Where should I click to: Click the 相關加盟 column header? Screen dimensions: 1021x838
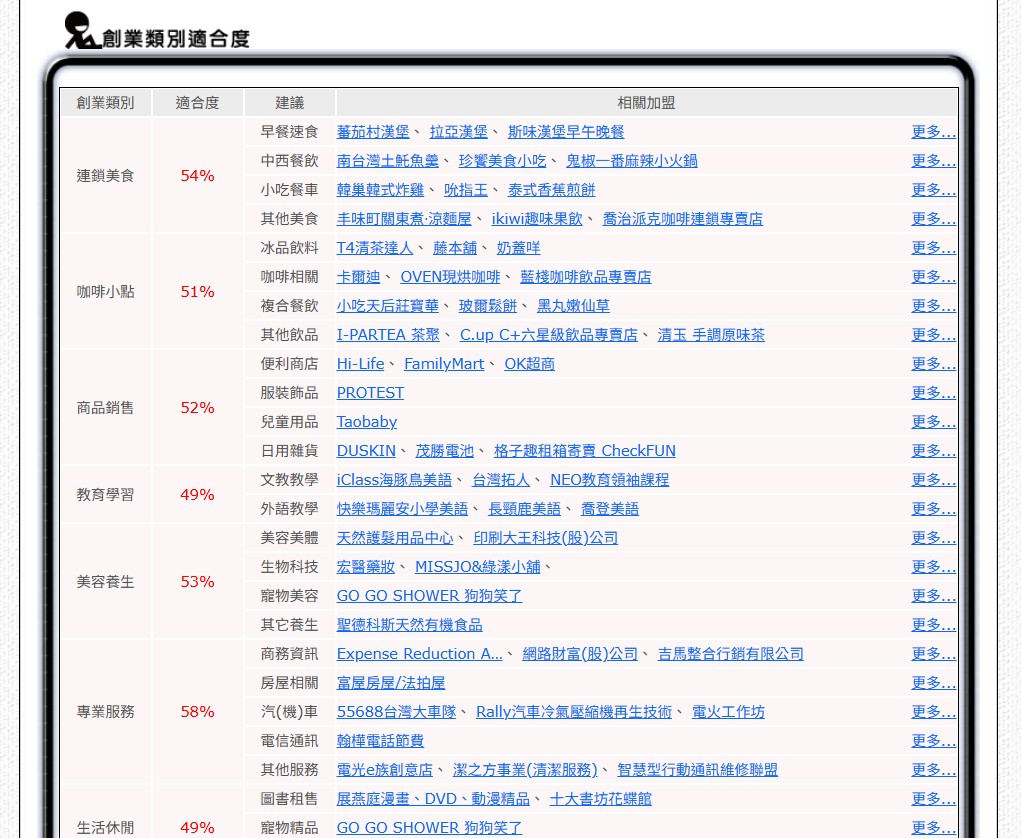(x=646, y=103)
